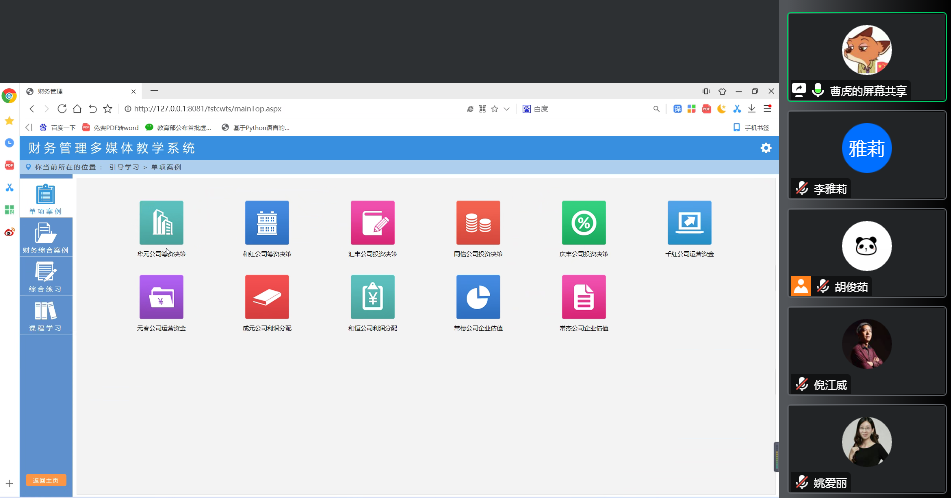Open the pink notebook-and-pencil icon case
This screenshot has width=951, height=498.
[x=373, y=223]
